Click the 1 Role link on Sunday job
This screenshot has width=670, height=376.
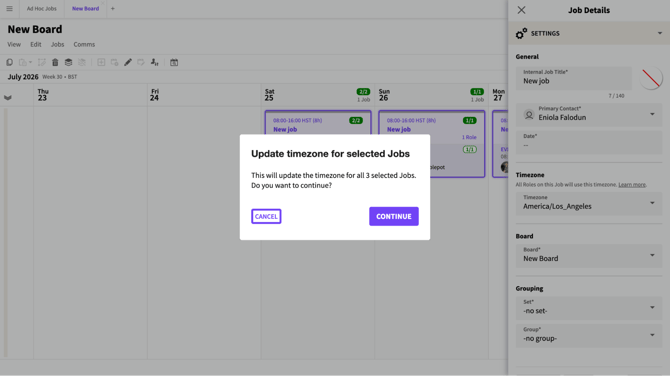pyautogui.click(x=469, y=137)
